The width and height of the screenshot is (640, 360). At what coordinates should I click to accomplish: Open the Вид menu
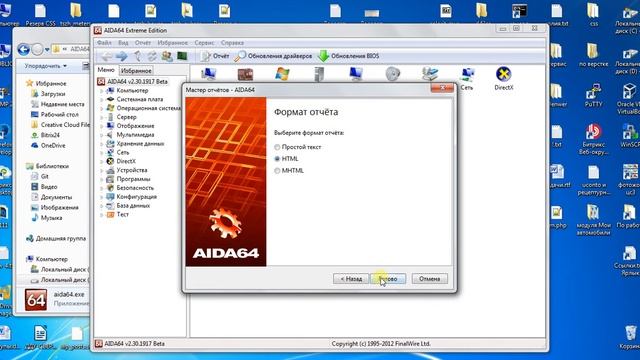[123, 43]
